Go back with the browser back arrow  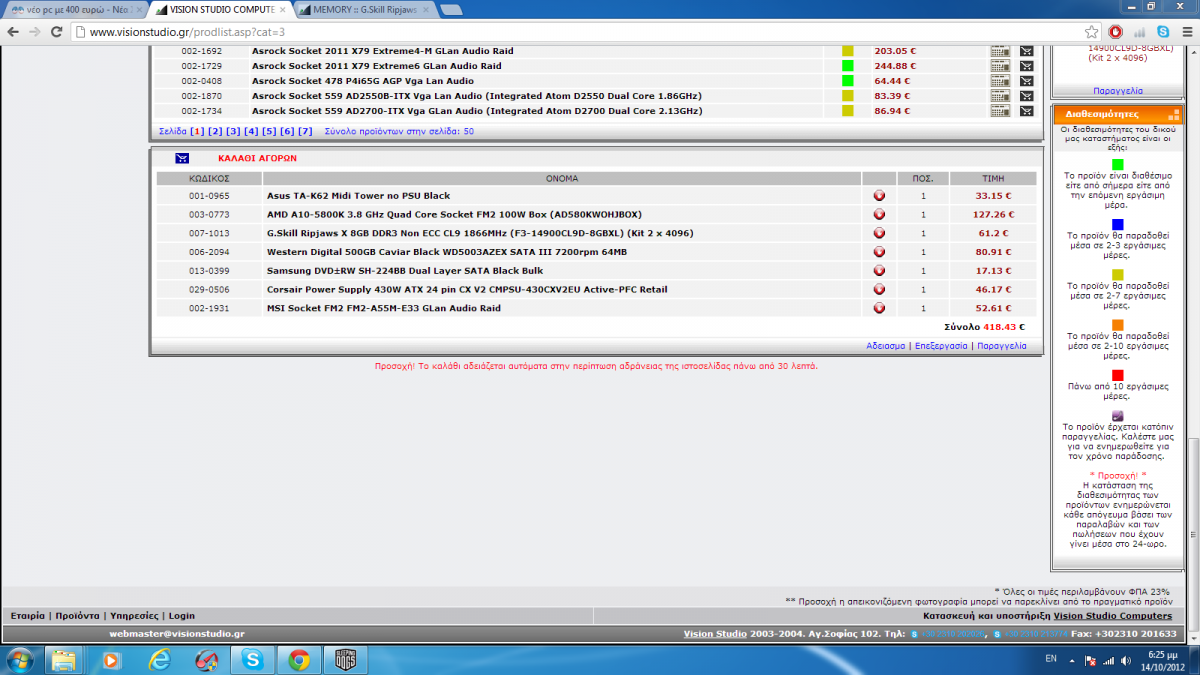point(13,32)
